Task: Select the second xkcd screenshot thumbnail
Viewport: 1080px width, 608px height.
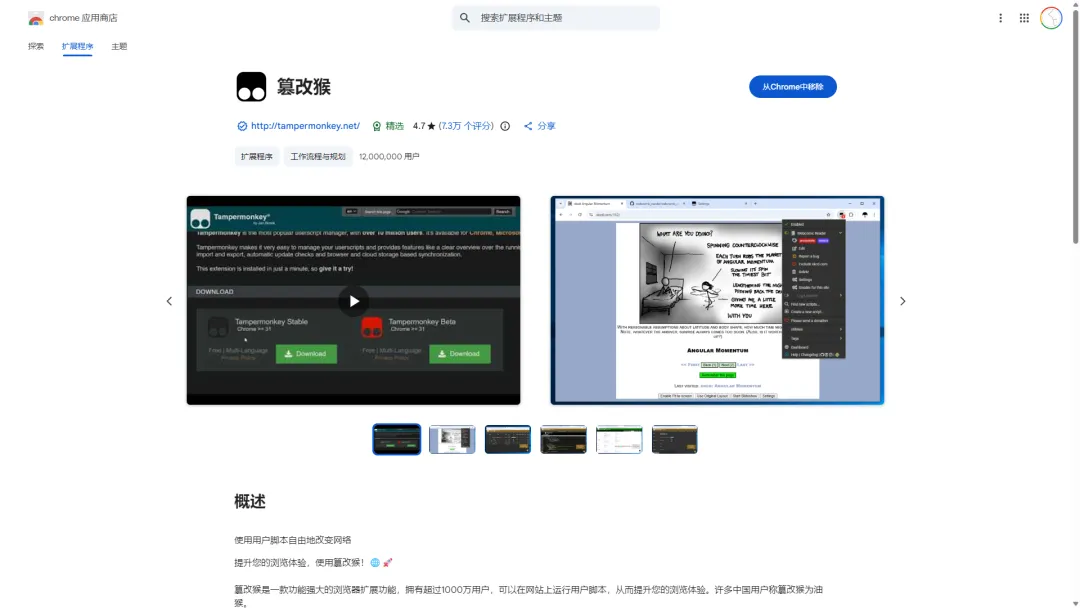Action: pyautogui.click(x=453, y=439)
